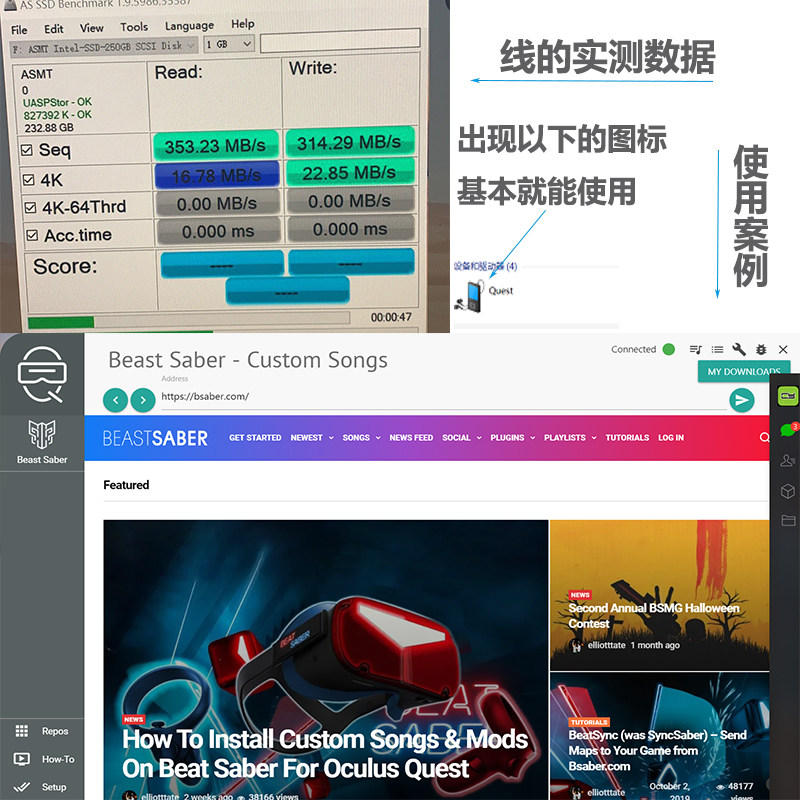This screenshot has width=800, height=800.
Task: Click the 4K read 16.78 MB/s result
Action: pos(216,176)
